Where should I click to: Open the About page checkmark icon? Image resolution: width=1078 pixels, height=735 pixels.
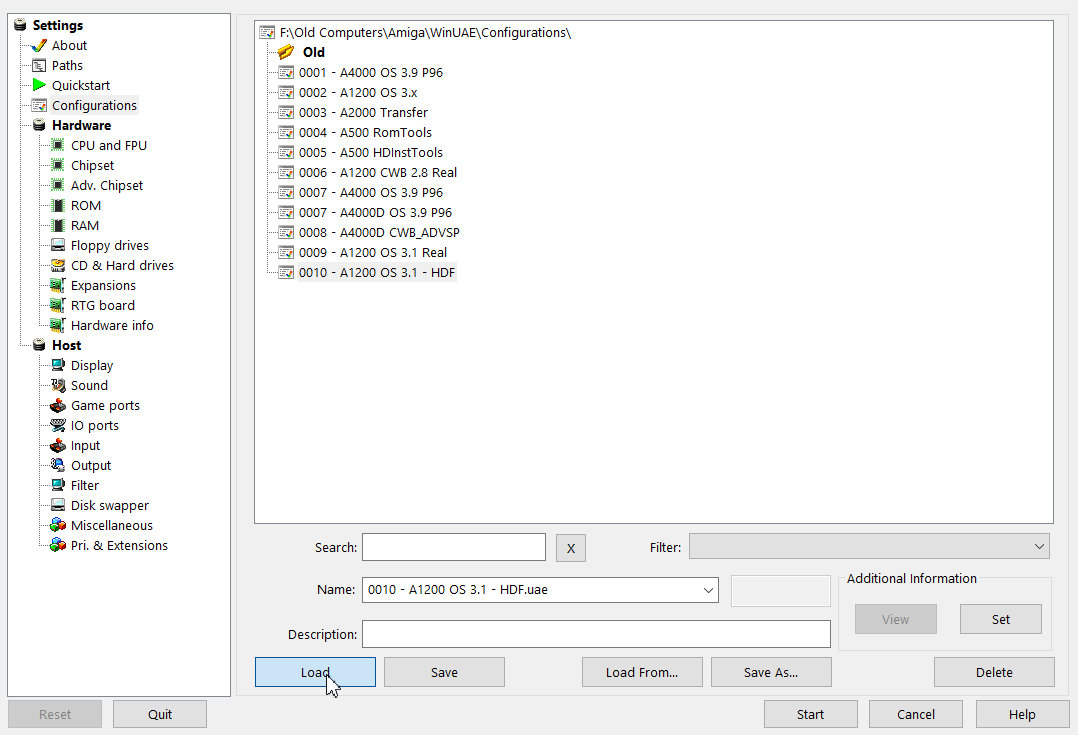(39, 46)
